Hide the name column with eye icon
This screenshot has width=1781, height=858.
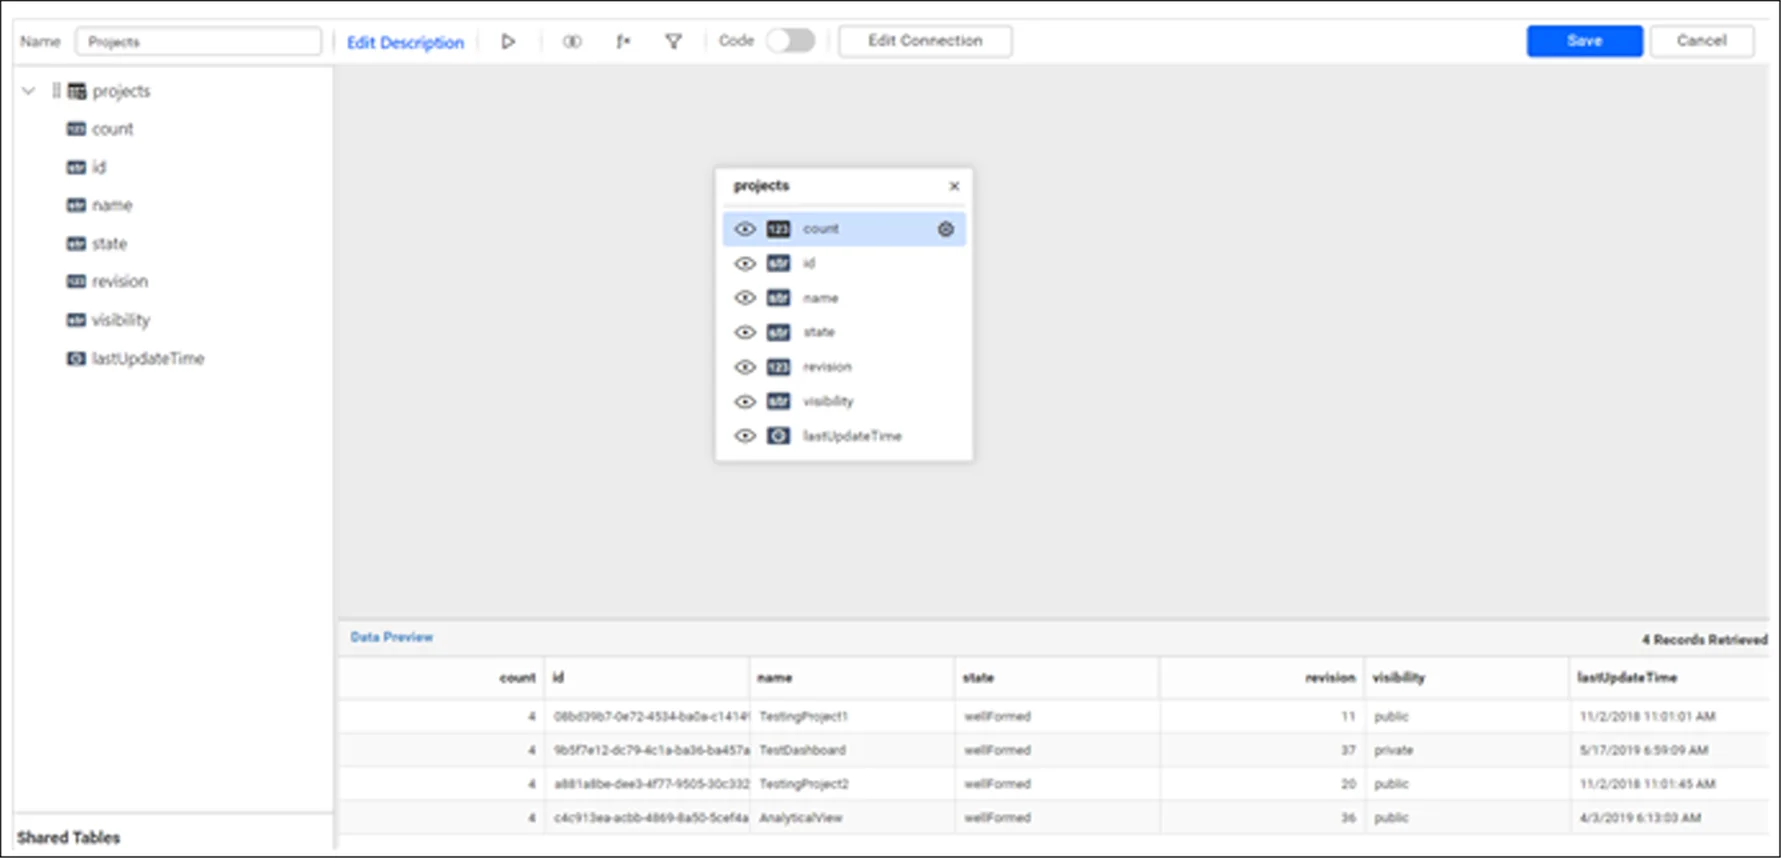pos(745,298)
